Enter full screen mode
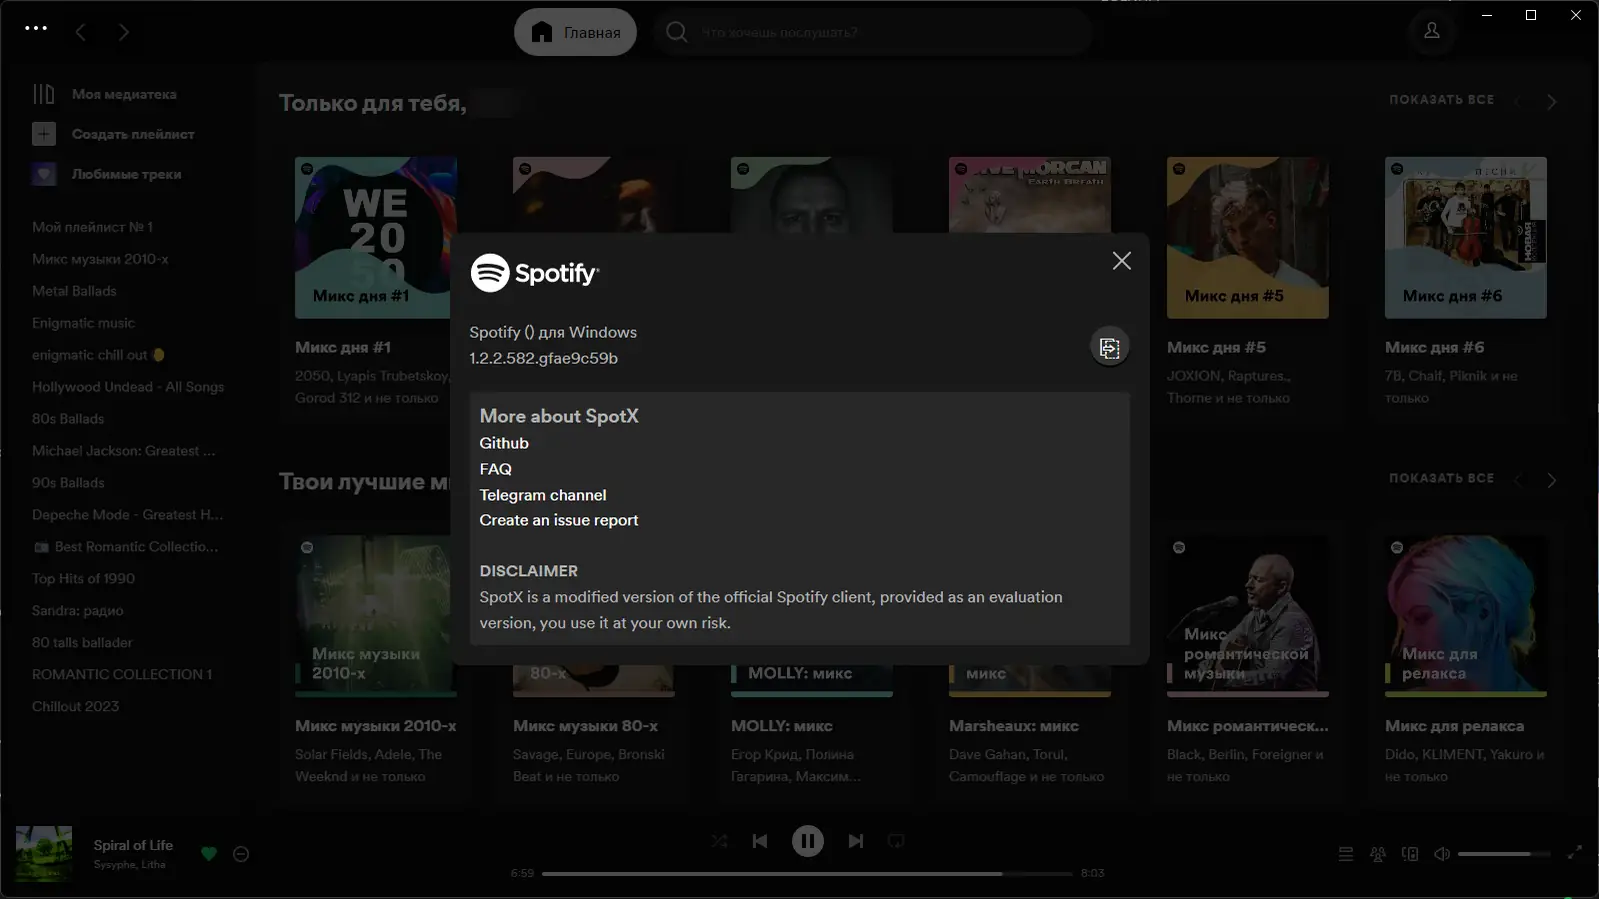 [1574, 853]
